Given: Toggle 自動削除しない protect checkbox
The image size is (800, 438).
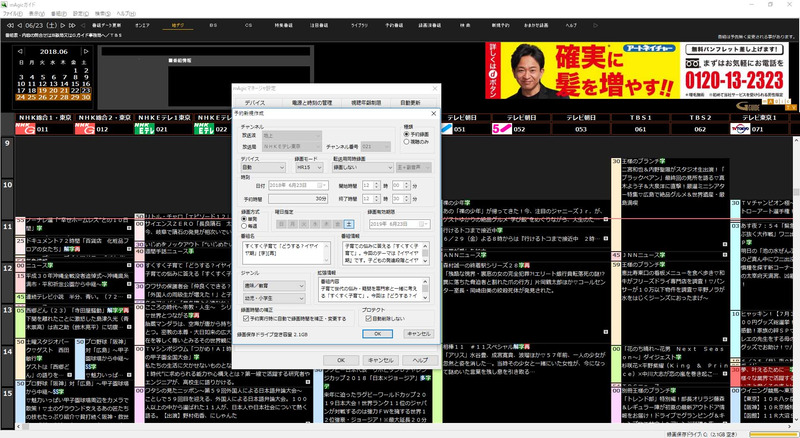Looking at the screenshot, I should tap(368, 319).
